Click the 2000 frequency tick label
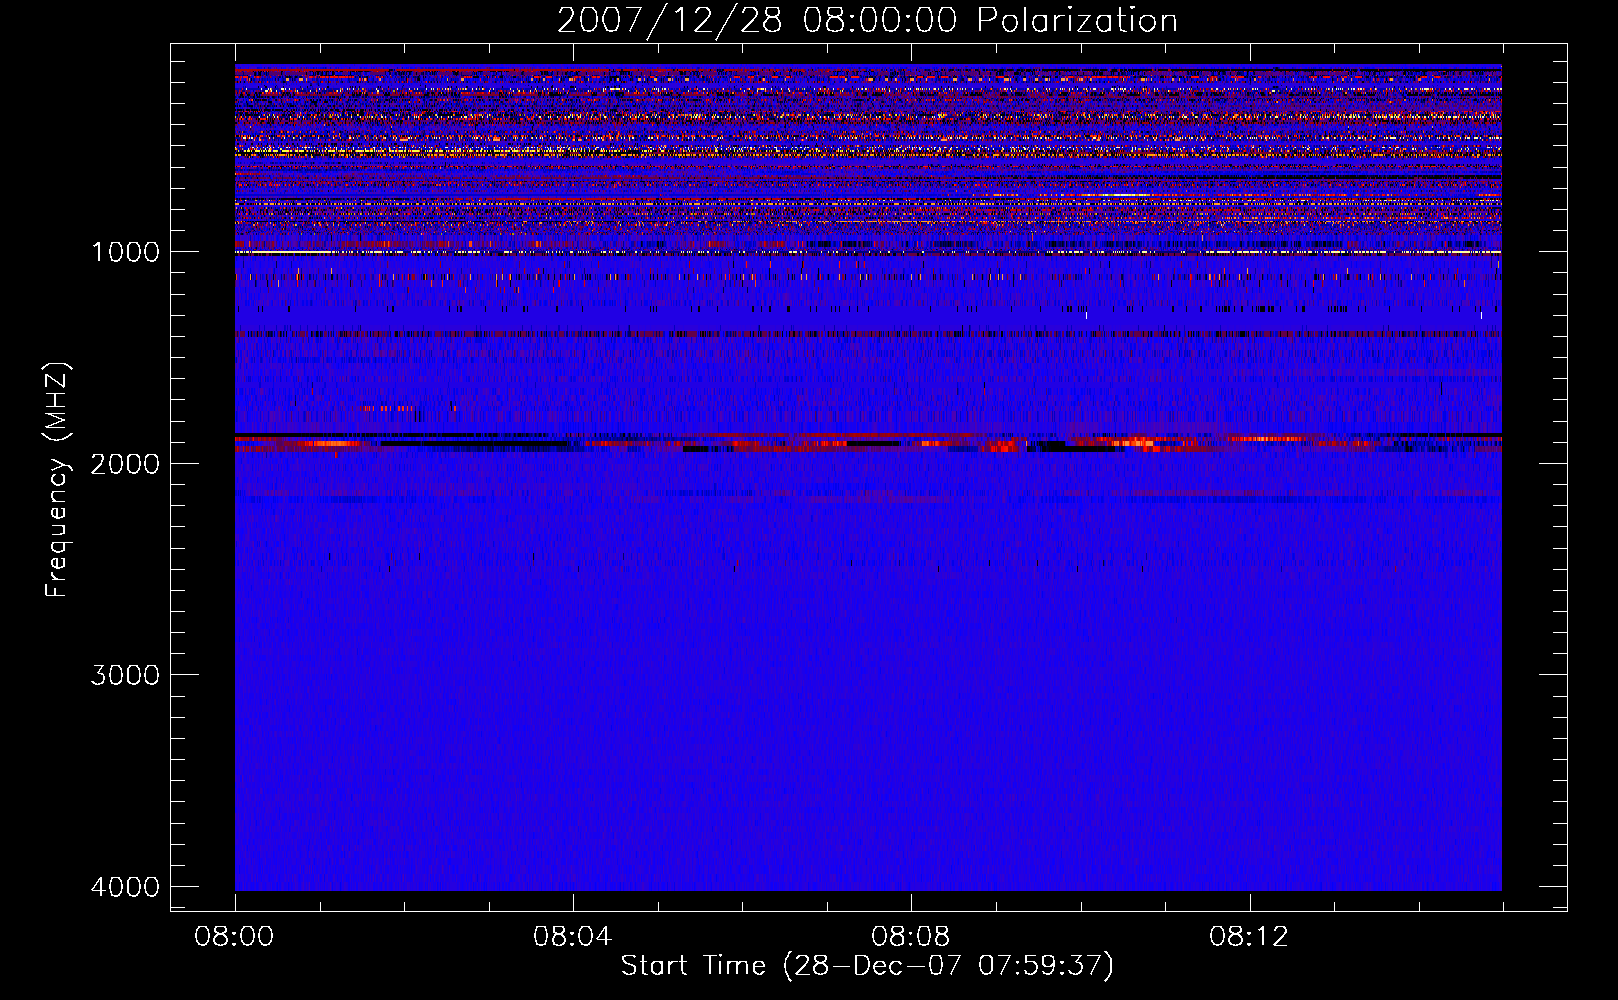This screenshot has height=1000, width=1618. click(x=125, y=463)
